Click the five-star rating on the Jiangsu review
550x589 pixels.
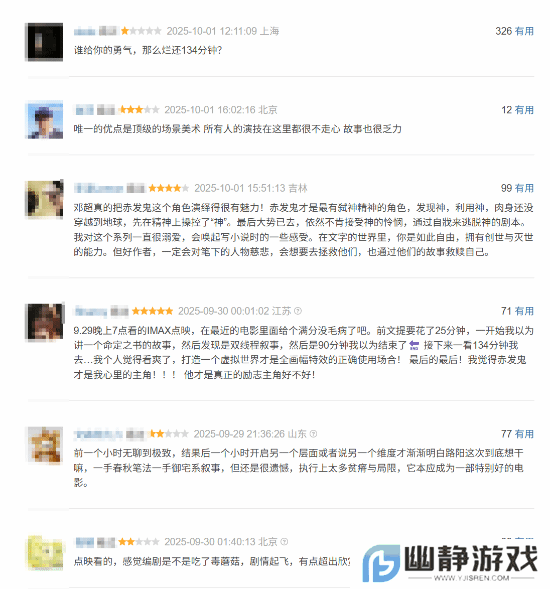tap(152, 311)
